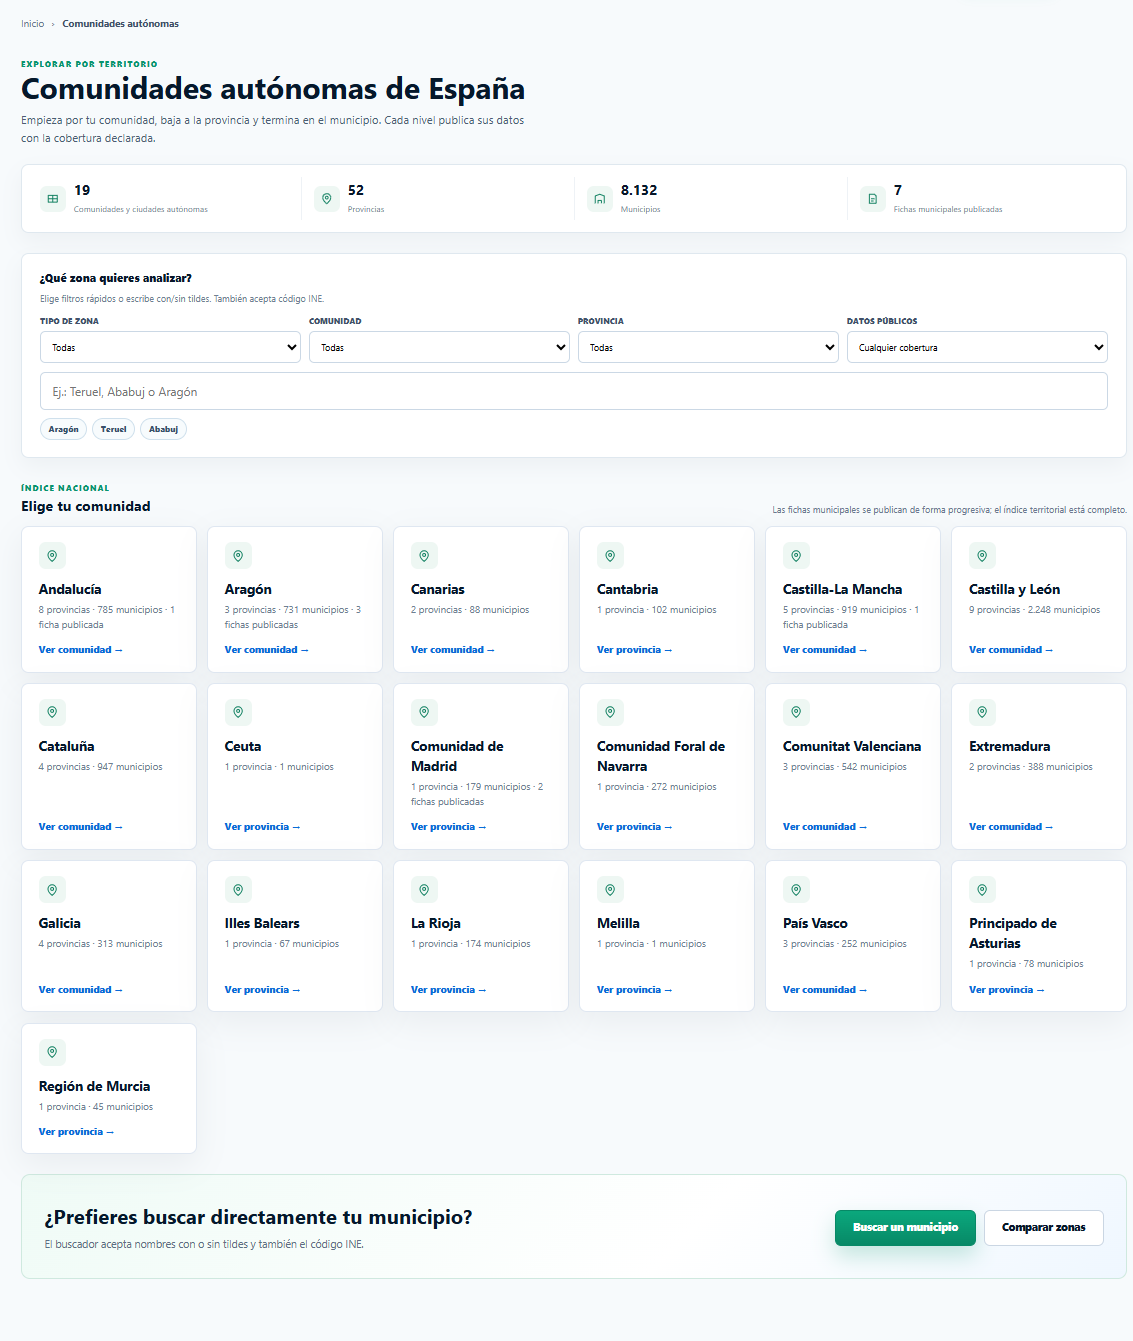The height and width of the screenshot is (1341, 1133).
Task: Open Ver comunidad link for Galicia
Action: [81, 990]
